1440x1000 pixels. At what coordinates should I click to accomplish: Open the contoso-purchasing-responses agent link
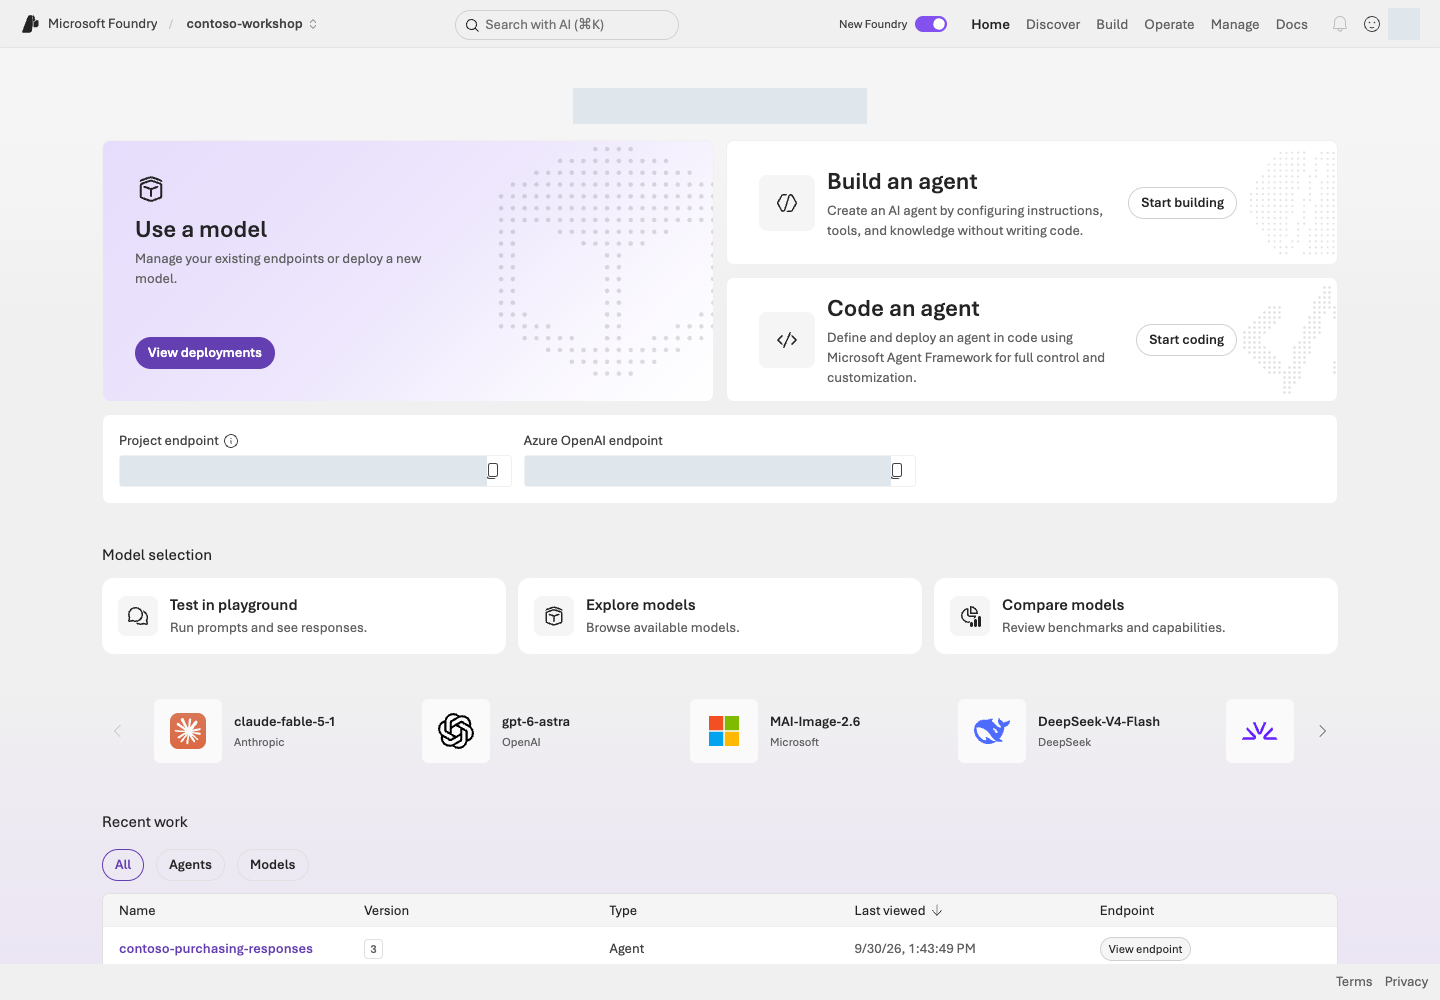(x=216, y=949)
